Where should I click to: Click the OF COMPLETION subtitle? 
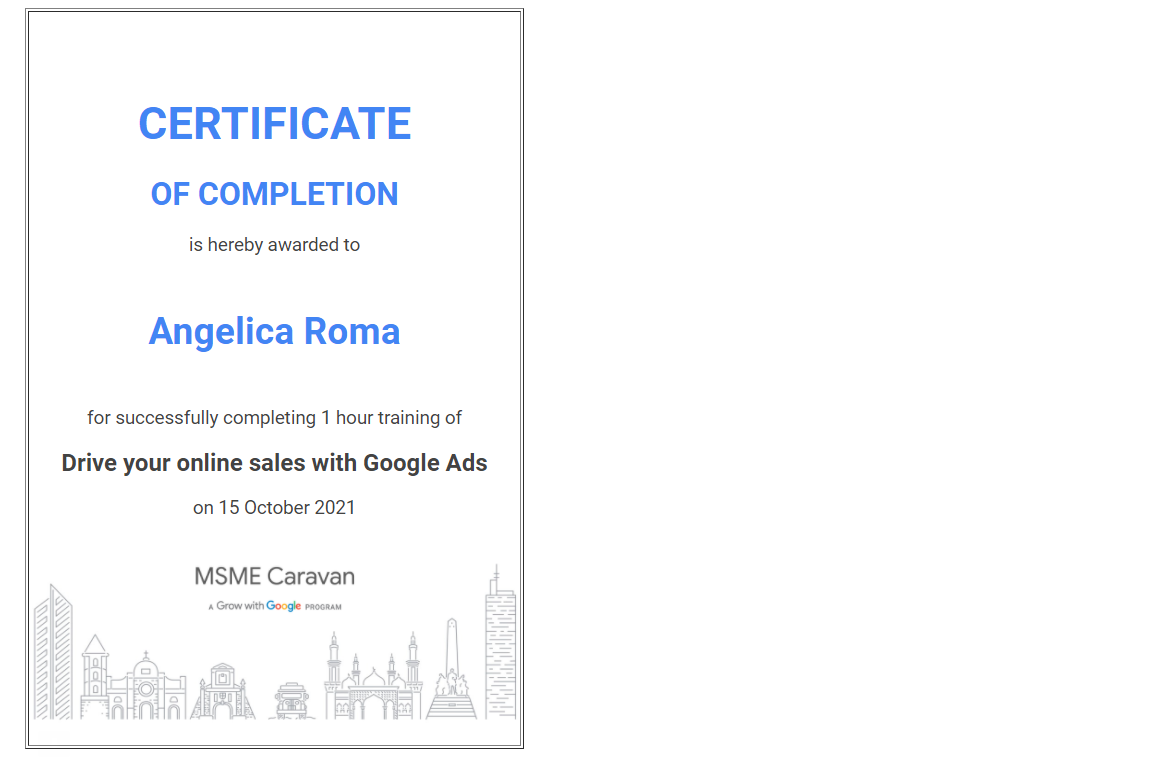coord(274,193)
